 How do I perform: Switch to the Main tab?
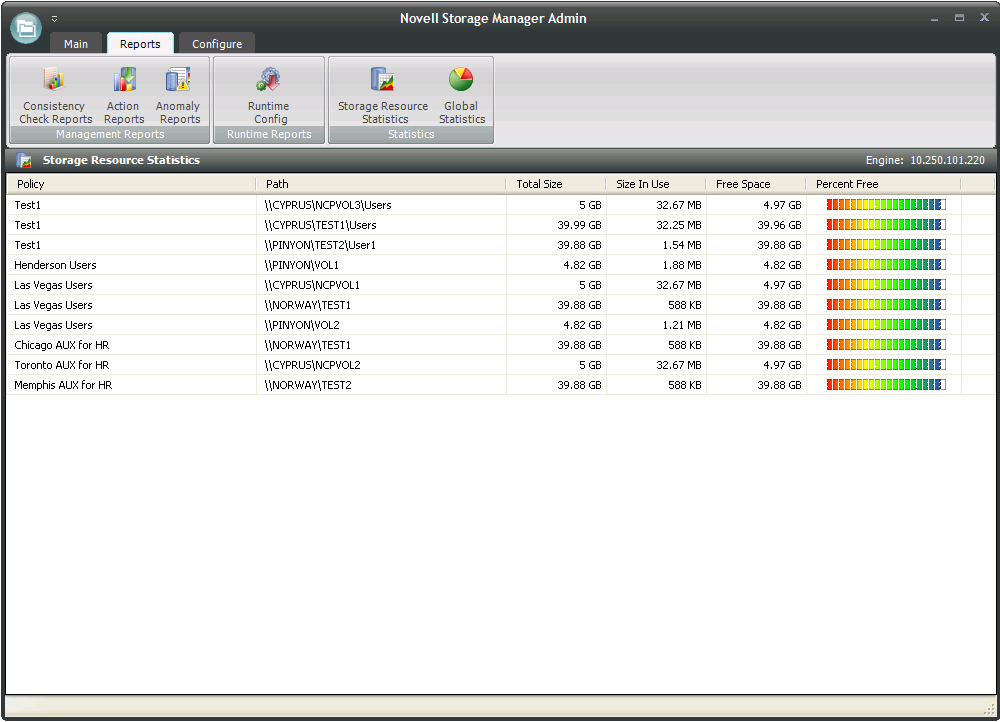(x=76, y=43)
